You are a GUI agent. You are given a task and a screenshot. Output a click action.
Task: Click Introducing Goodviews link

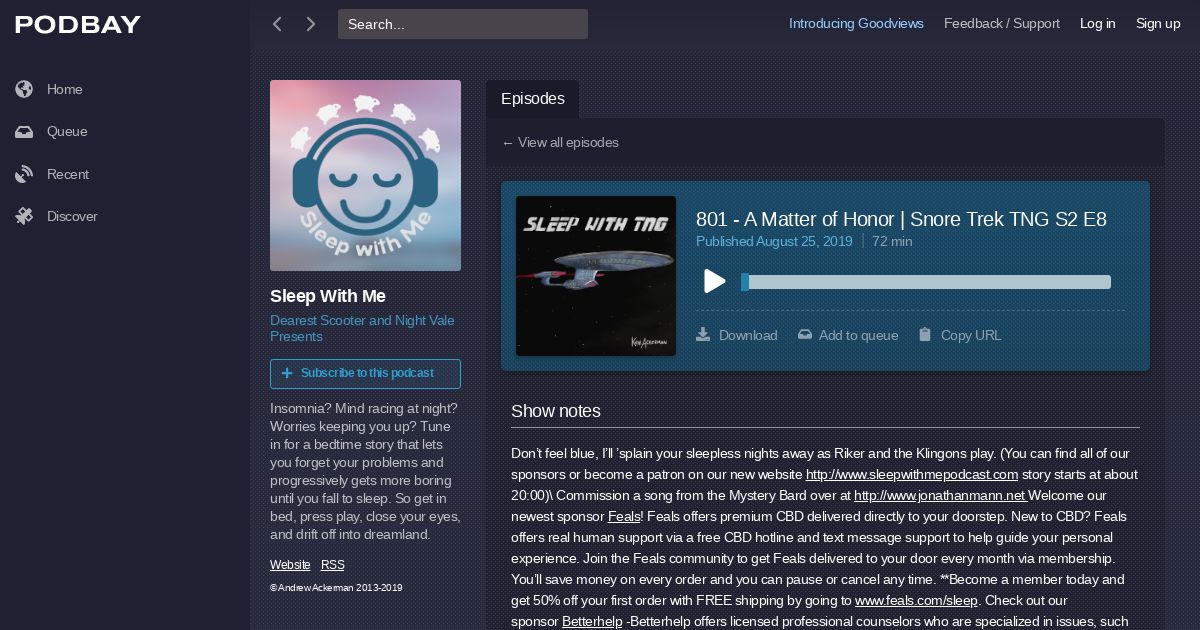tap(856, 23)
